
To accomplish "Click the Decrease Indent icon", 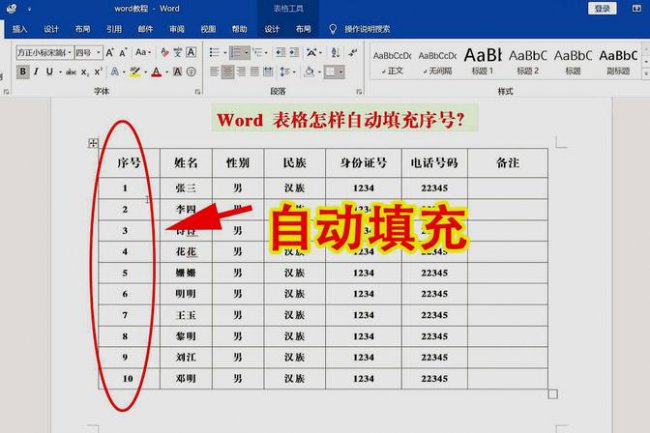I will coord(281,53).
